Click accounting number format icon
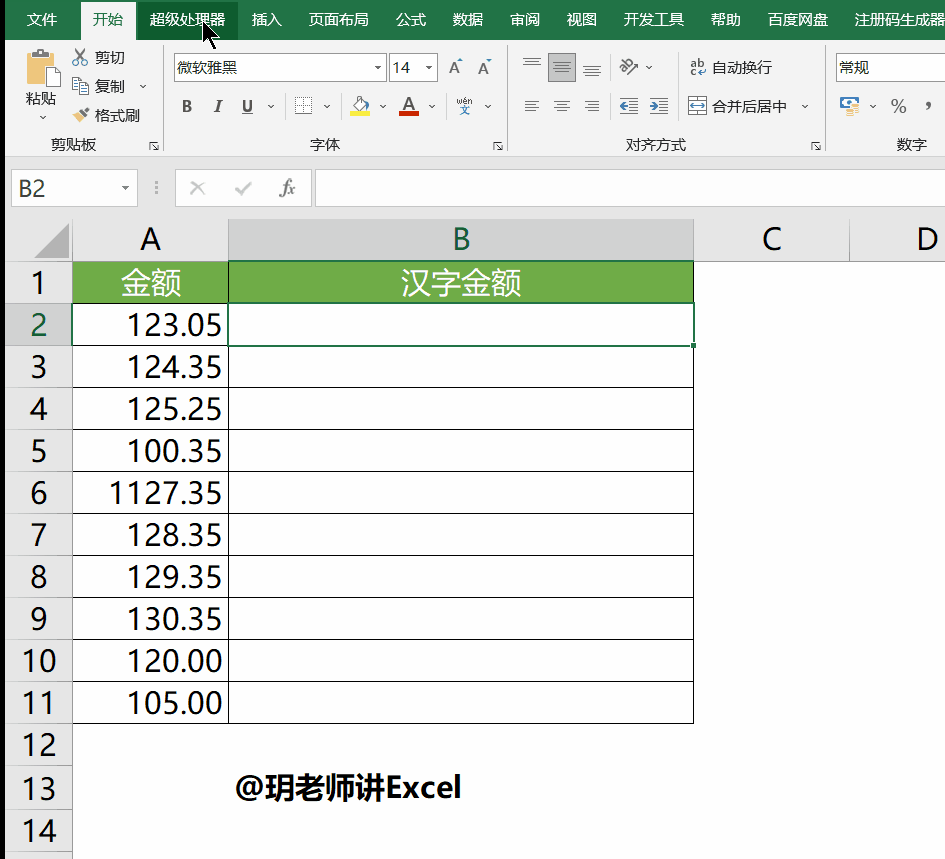Screen dimensions: 945x859 (x=850, y=107)
